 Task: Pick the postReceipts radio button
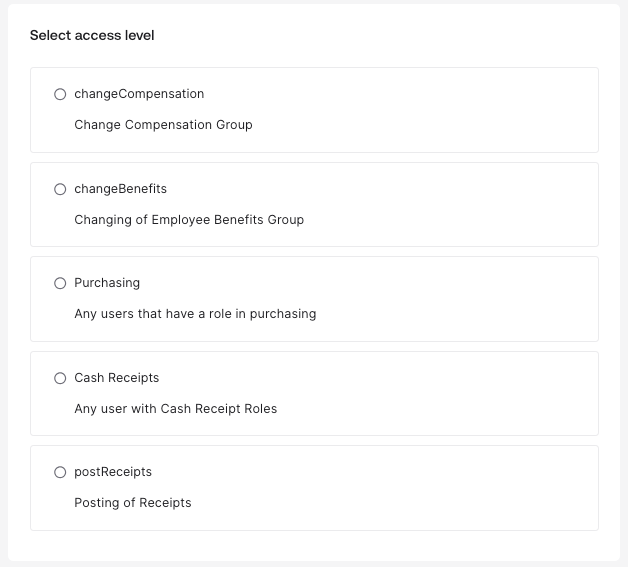pyautogui.click(x=60, y=472)
